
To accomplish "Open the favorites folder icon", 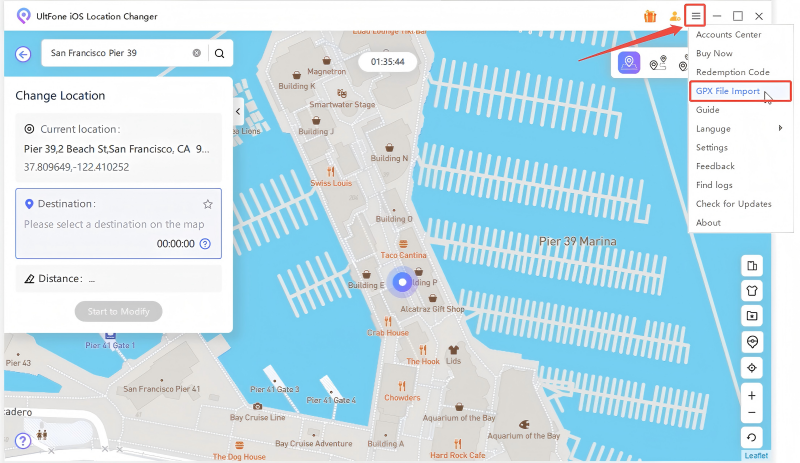I will [752, 316].
